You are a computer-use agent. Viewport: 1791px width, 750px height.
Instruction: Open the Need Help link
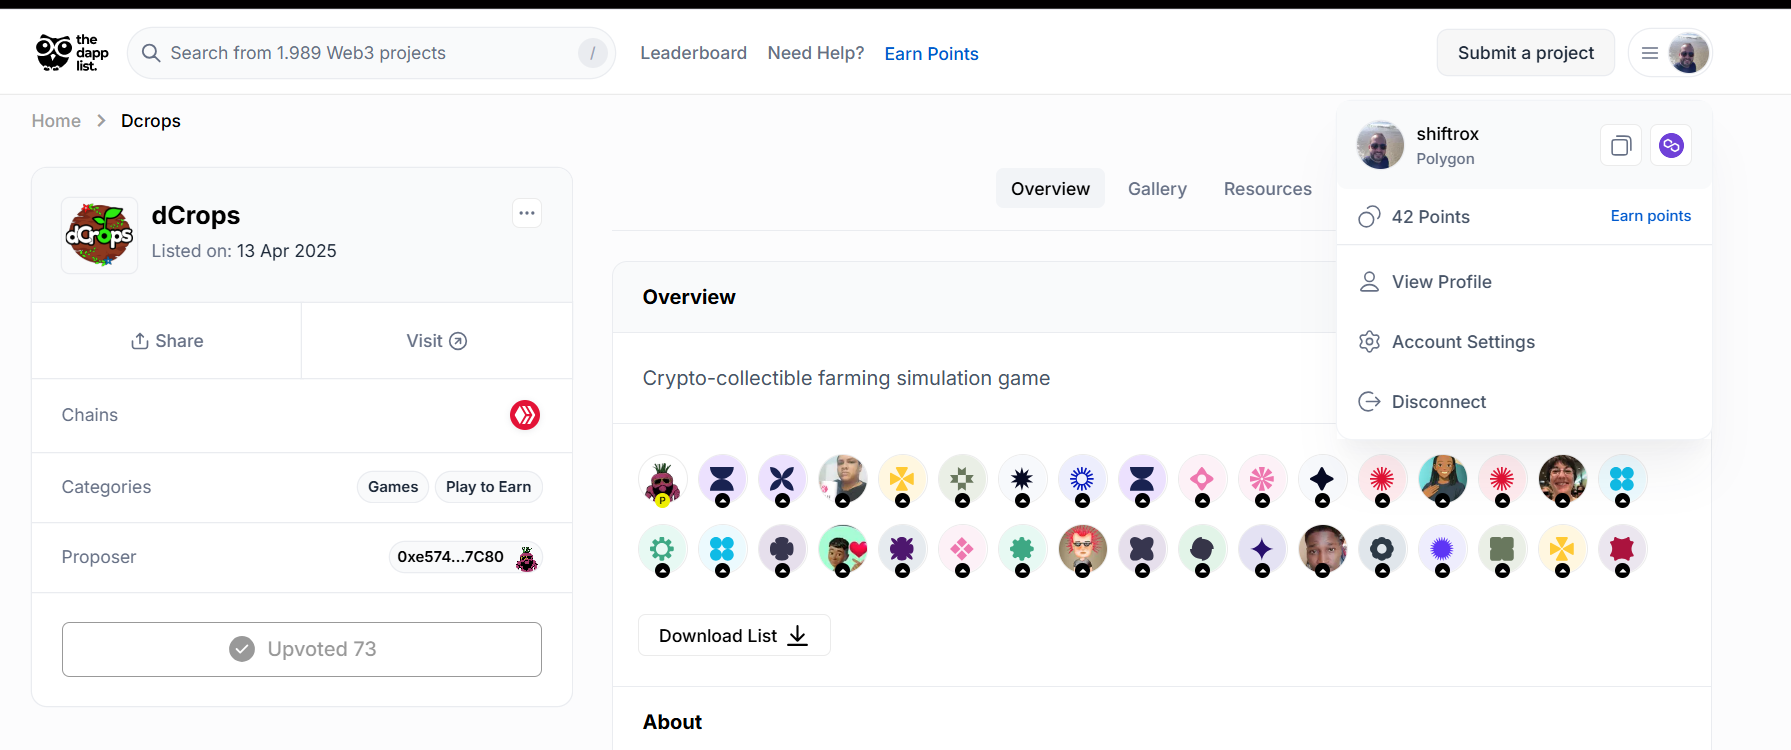[x=815, y=53]
